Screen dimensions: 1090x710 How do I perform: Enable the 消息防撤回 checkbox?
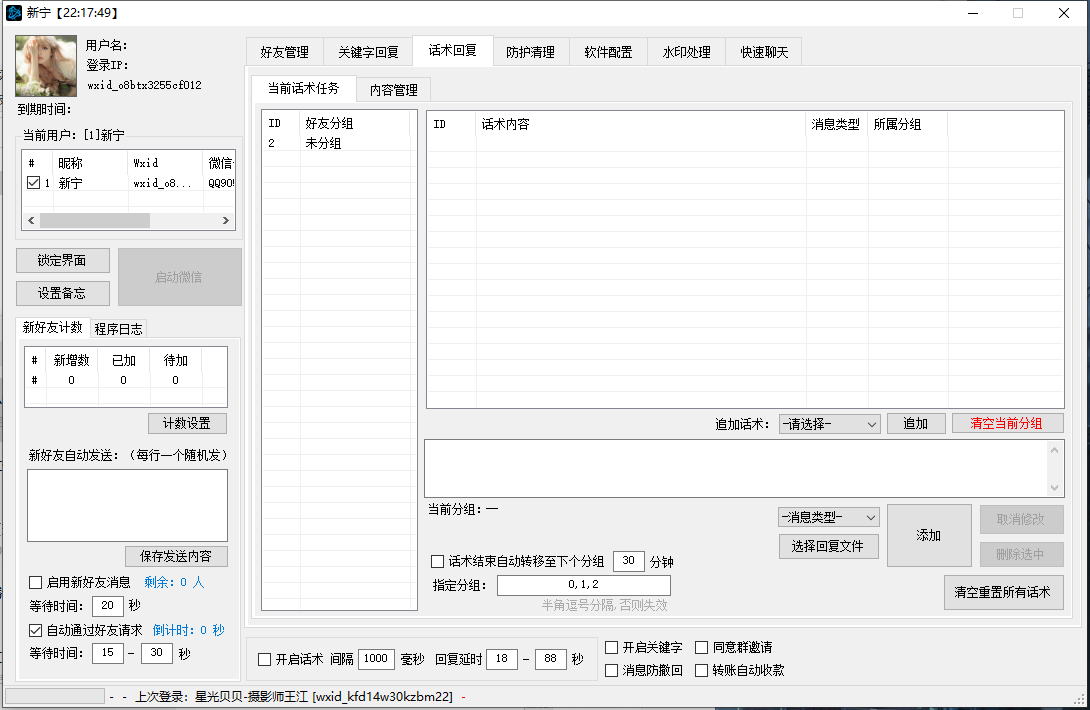coord(612,670)
